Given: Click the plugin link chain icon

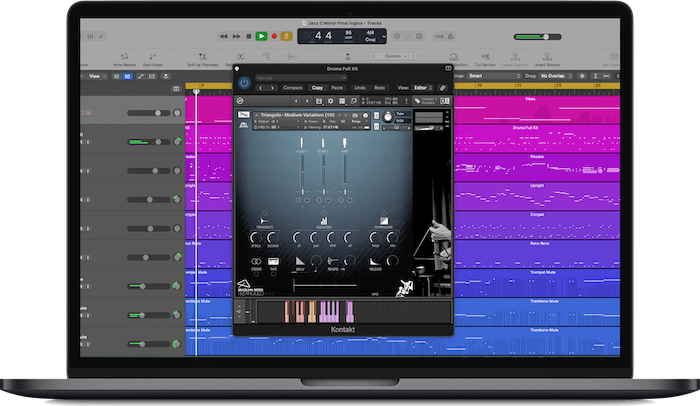Looking at the screenshot, I should pos(443,88).
